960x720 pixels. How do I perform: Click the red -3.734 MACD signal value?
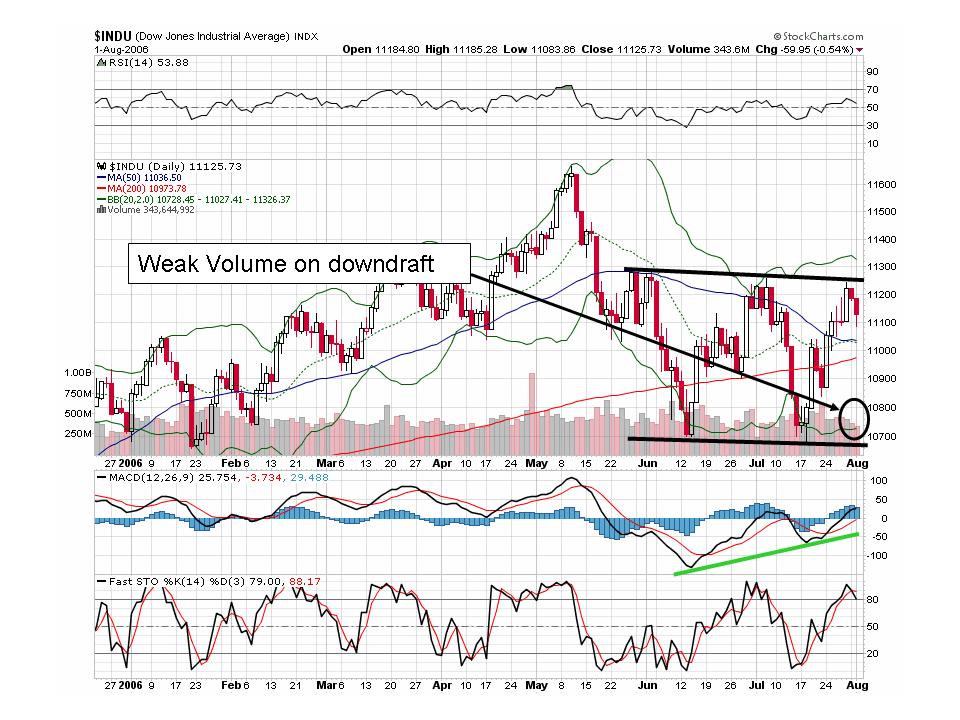(263, 478)
